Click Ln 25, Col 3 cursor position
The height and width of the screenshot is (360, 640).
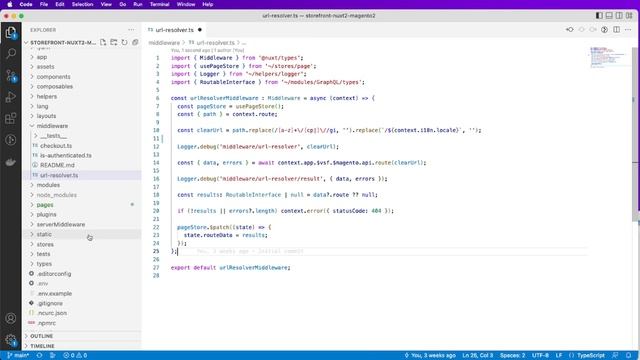[x=478, y=355]
